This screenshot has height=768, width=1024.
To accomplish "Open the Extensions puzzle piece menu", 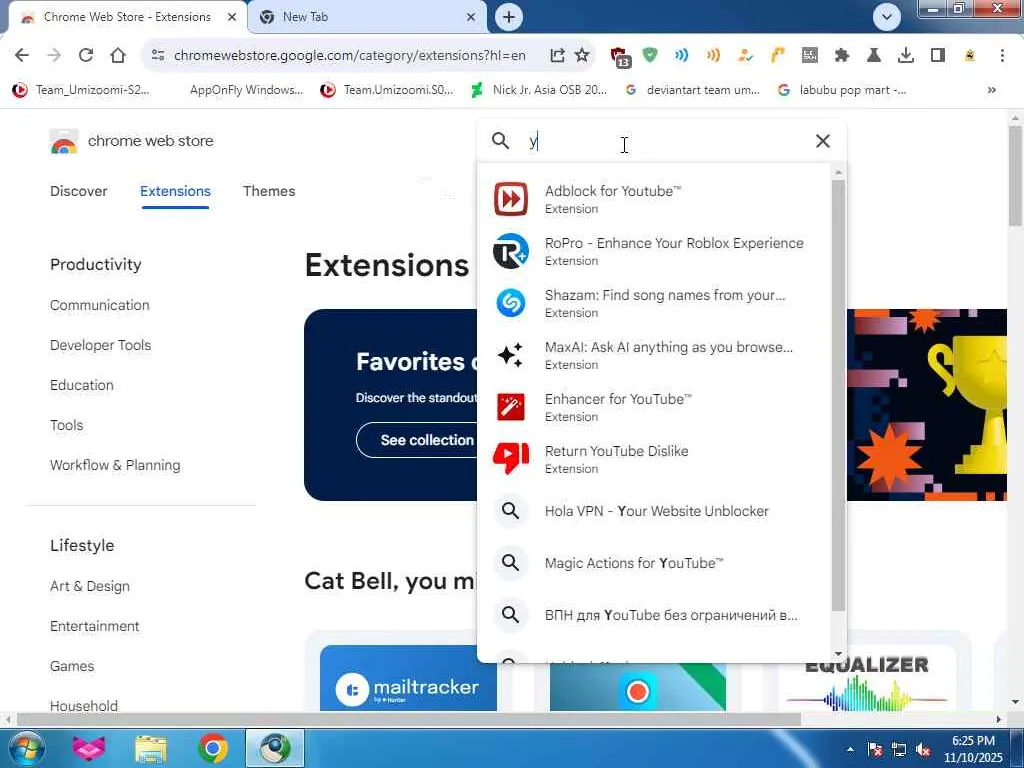I will pyautogui.click(x=842, y=56).
